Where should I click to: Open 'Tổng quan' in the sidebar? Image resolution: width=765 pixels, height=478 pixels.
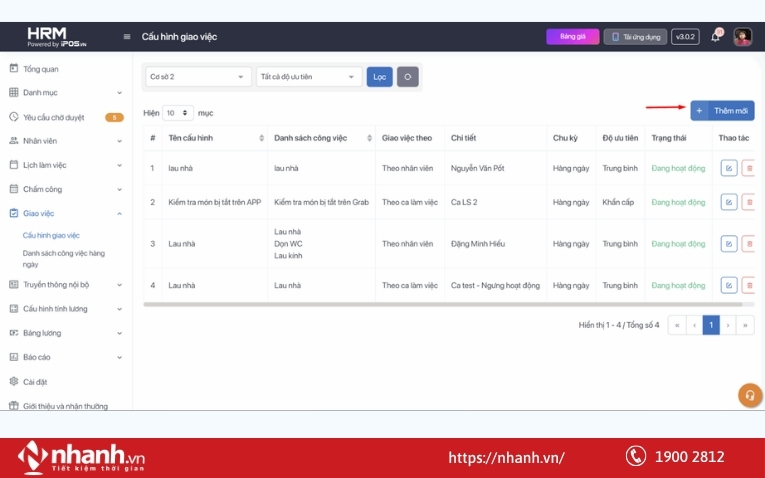click(40, 69)
